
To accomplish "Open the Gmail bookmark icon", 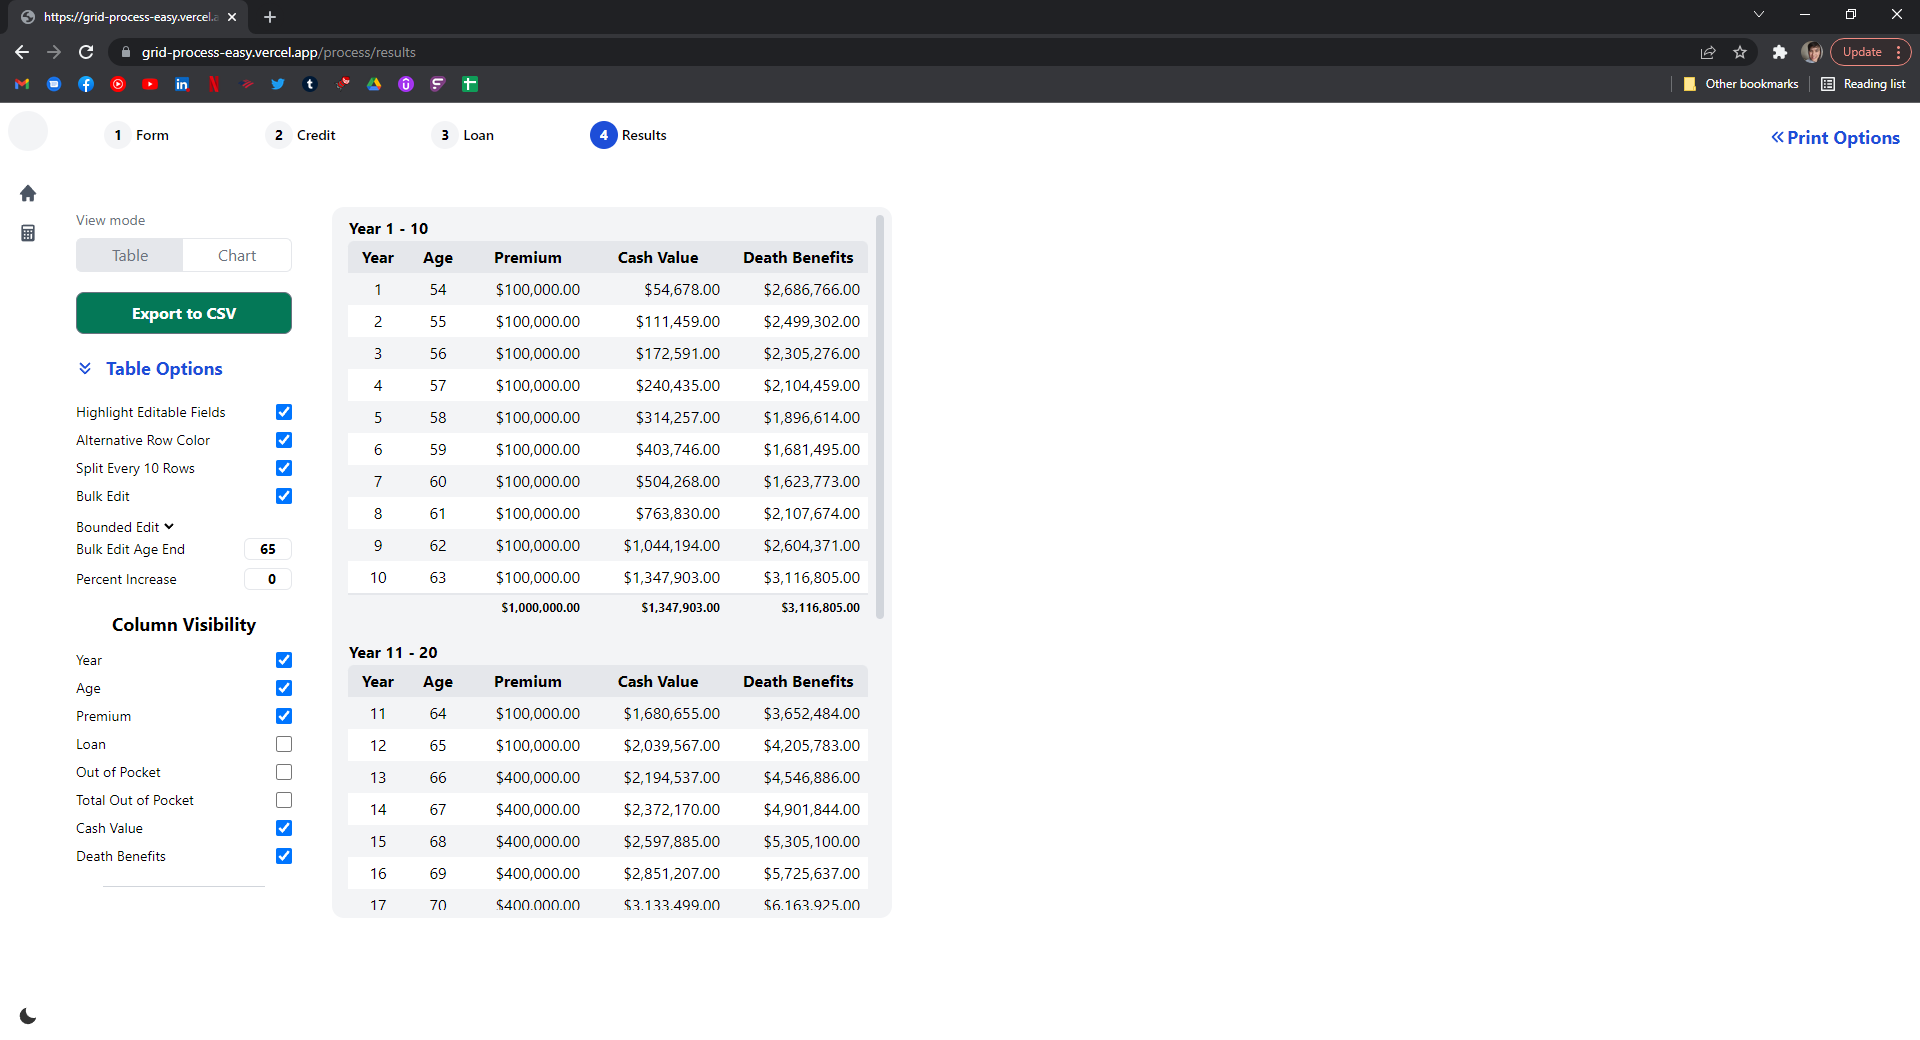I will (x=22, y=84).
